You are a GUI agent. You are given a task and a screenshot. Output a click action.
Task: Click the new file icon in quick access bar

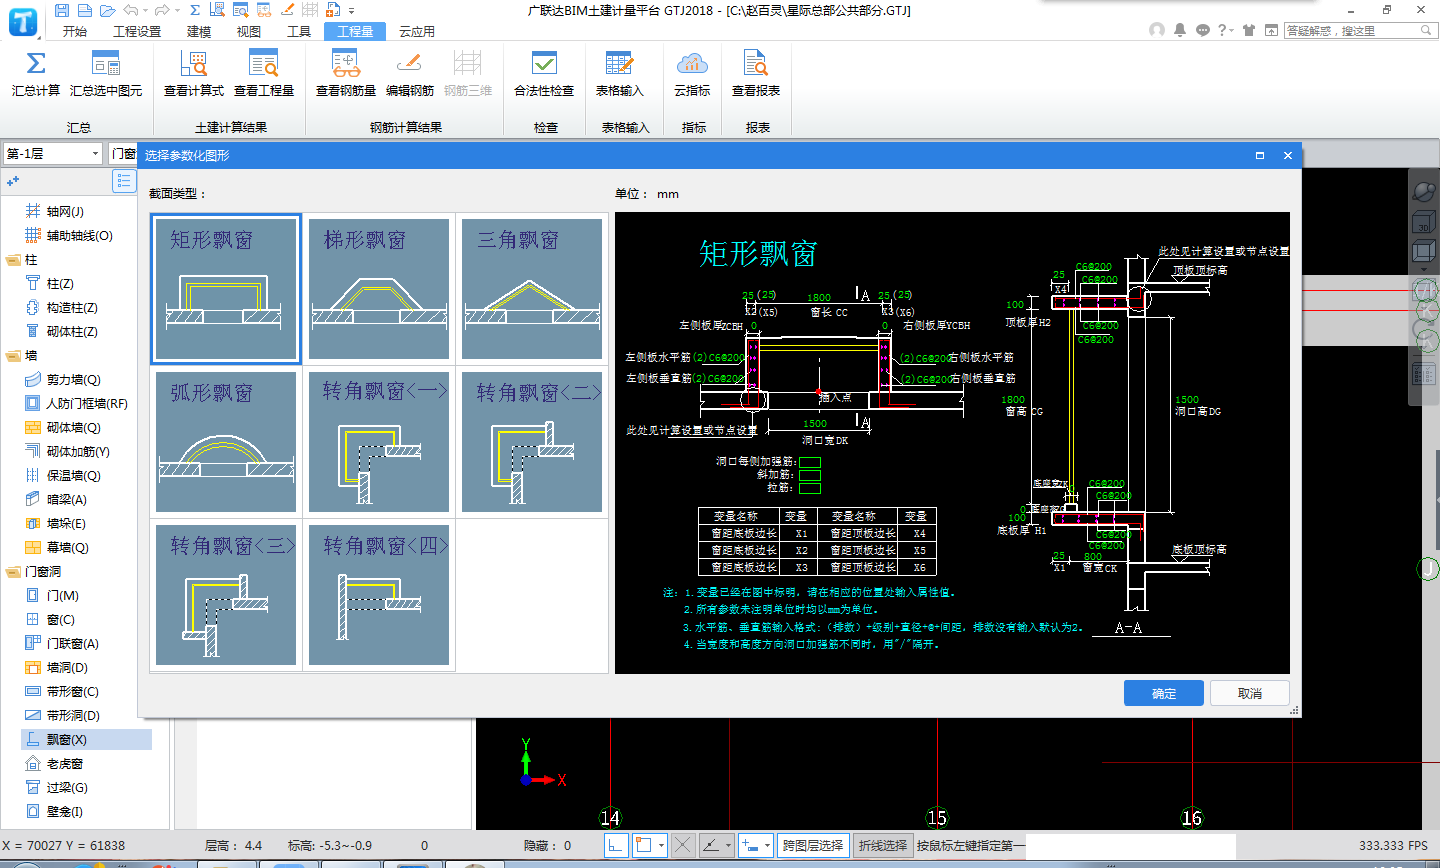84,10
